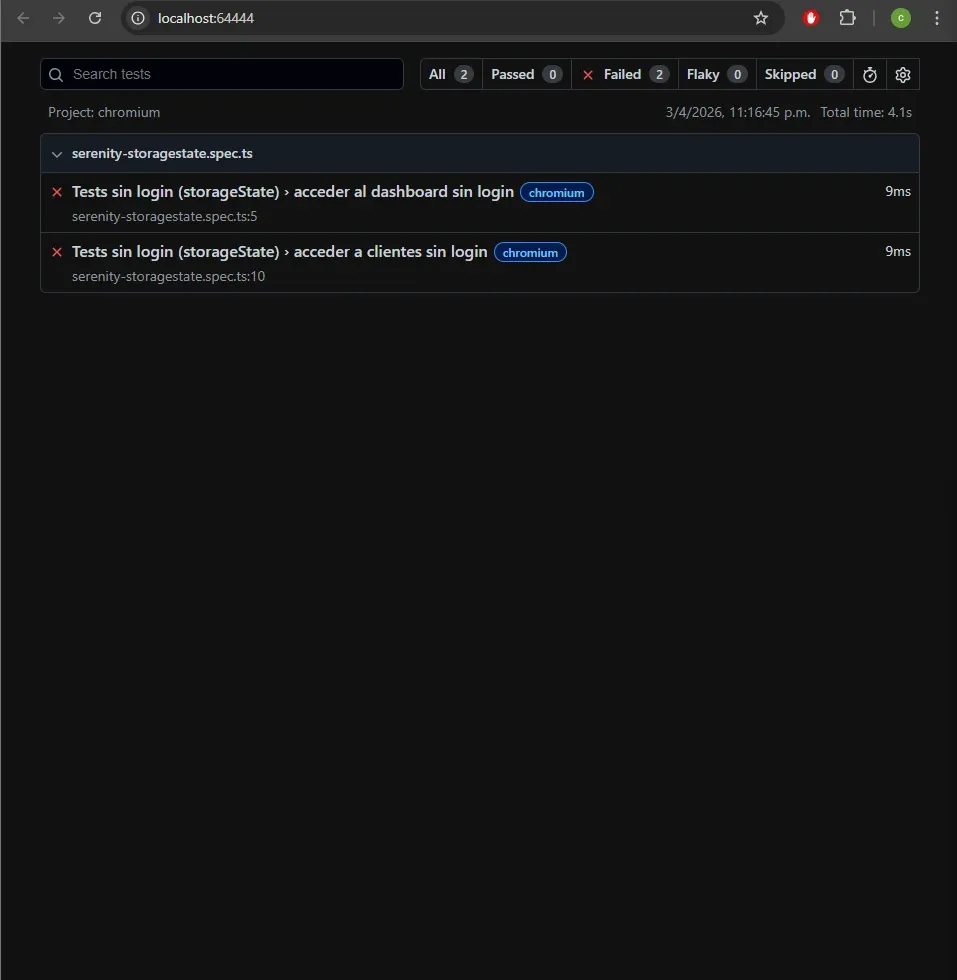Click the chromium badge on the dashboard test
The image size is (957, 980).
click(x=556, y=192)
